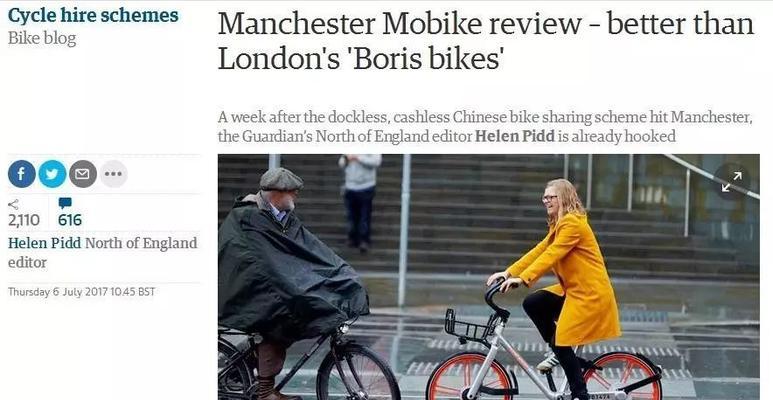The width and height of the screenshot is (773, 400).
Task: Expand the article photo to fullscreen
Action: (x=732, y=182)
